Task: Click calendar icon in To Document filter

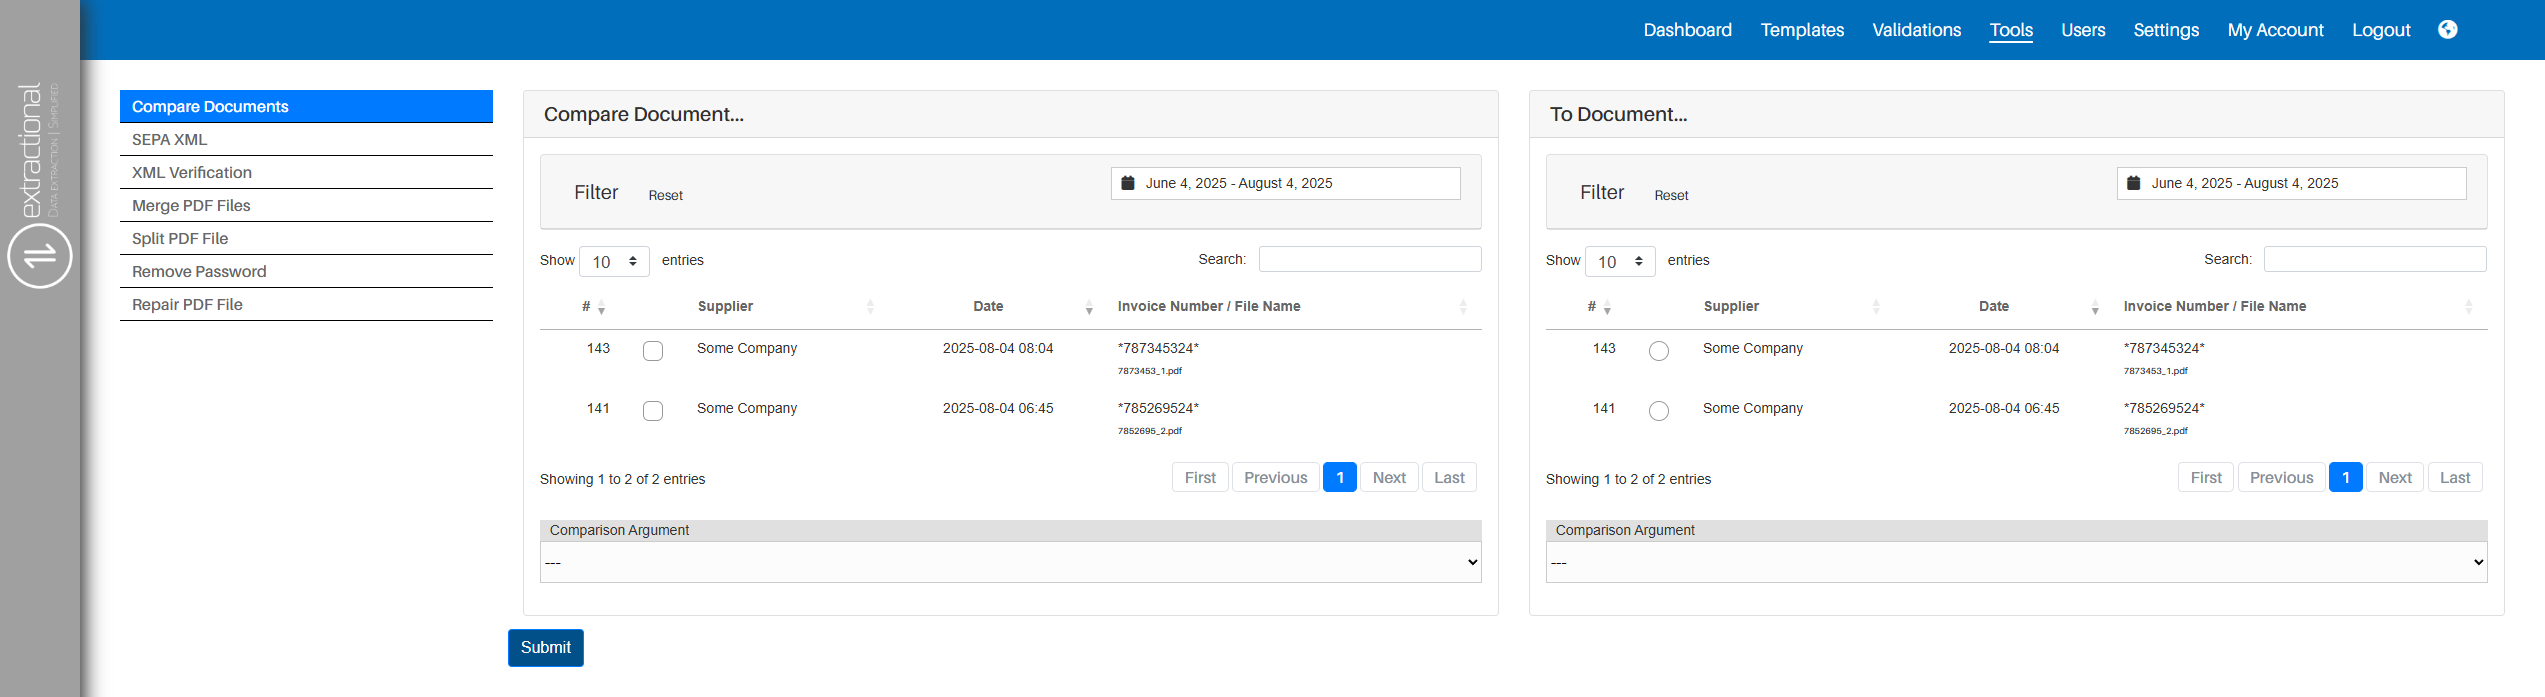Action: [2133, 183]
